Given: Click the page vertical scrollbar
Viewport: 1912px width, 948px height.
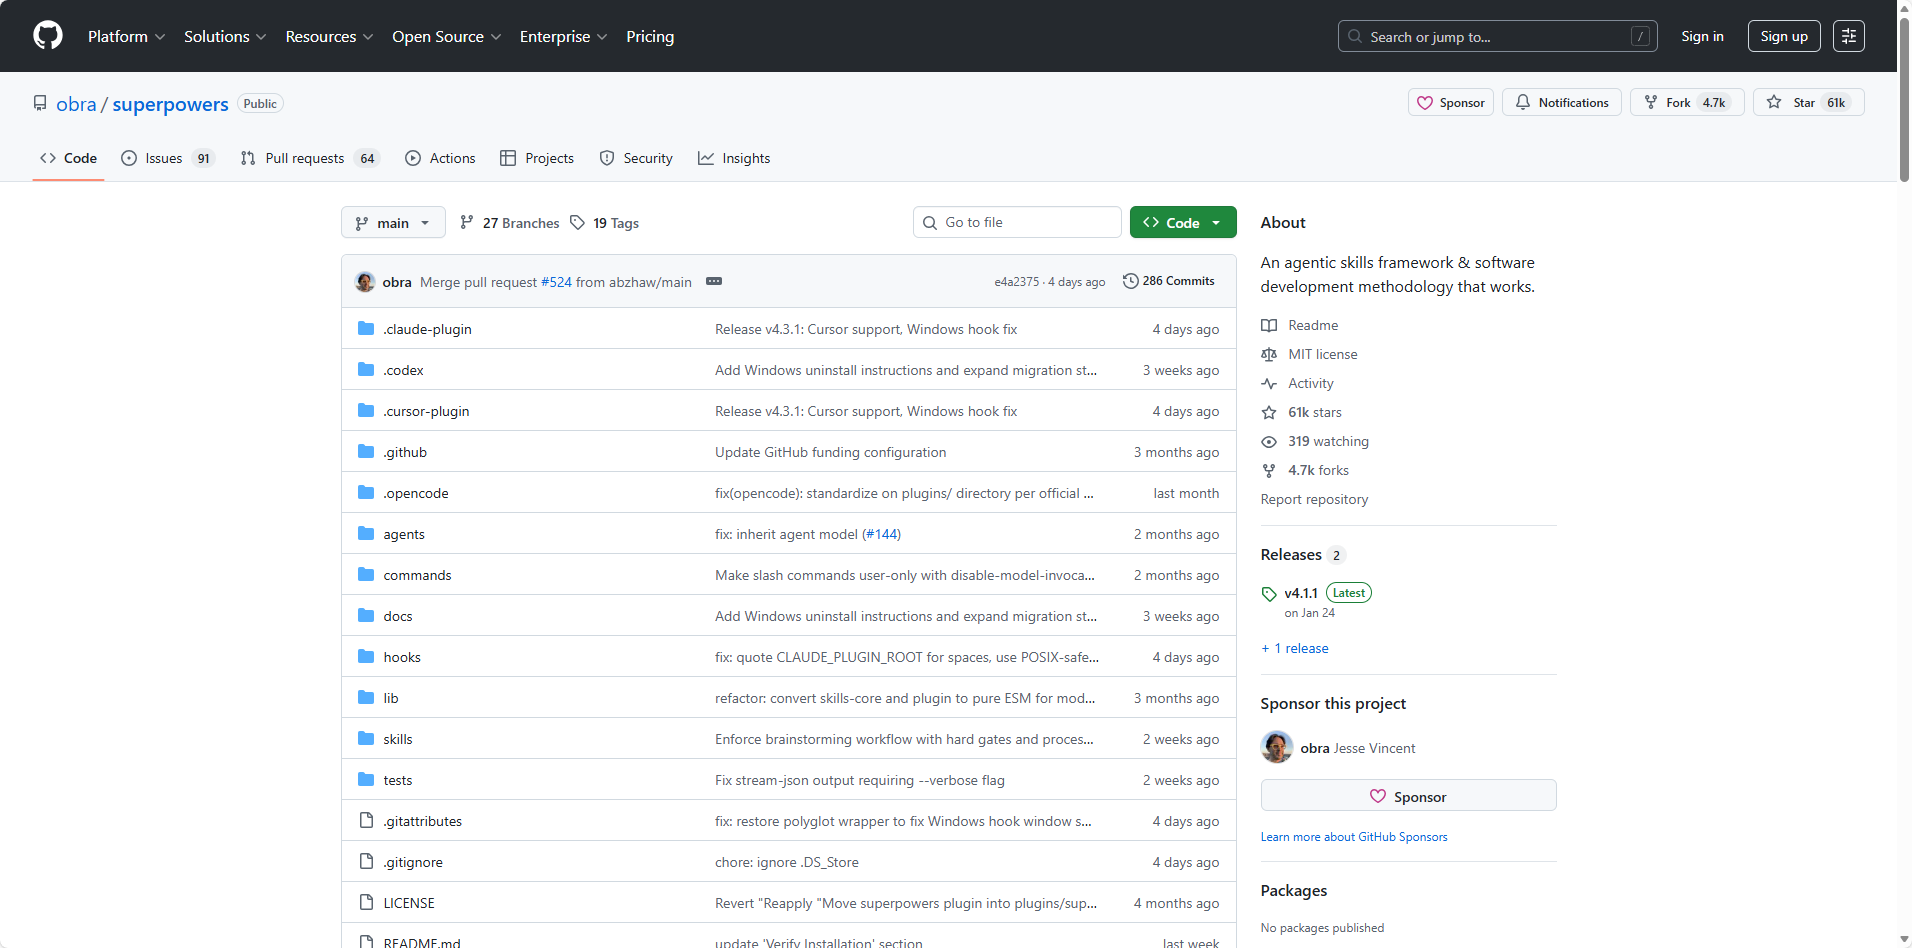Looking at the screenshot, I should pos(1904,100).
